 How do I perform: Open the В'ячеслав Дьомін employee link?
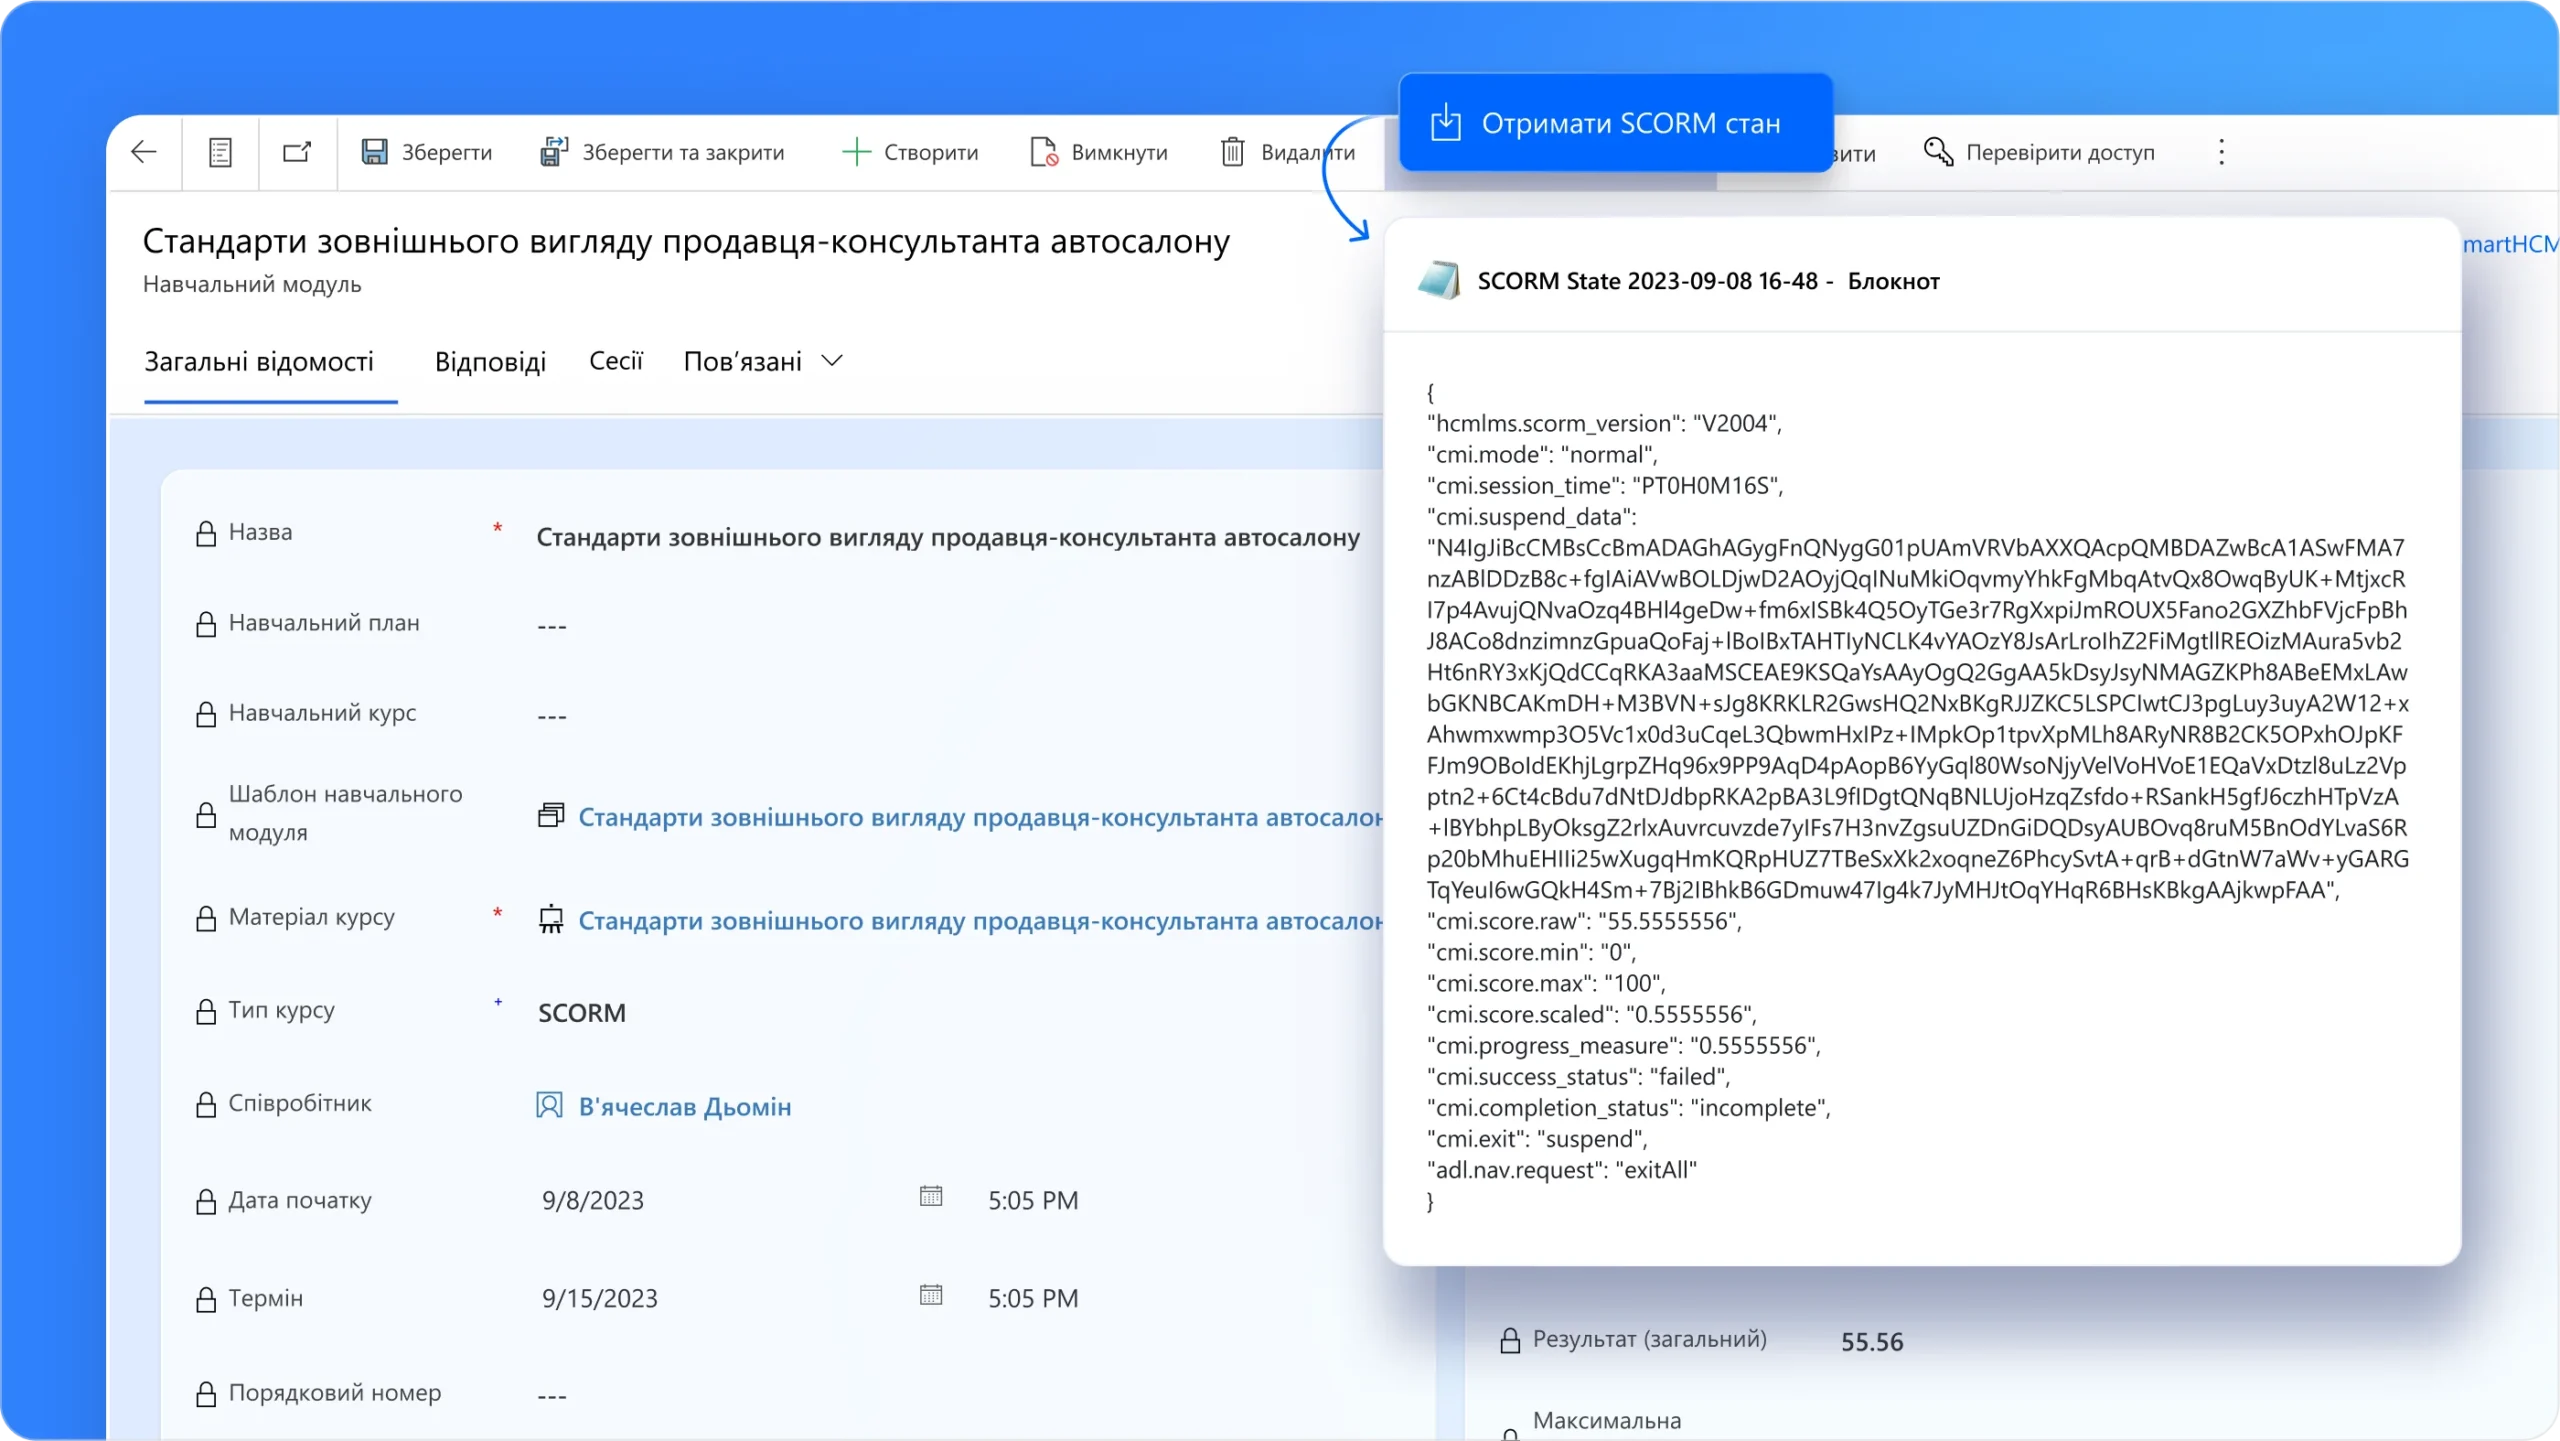[685, 1106]
